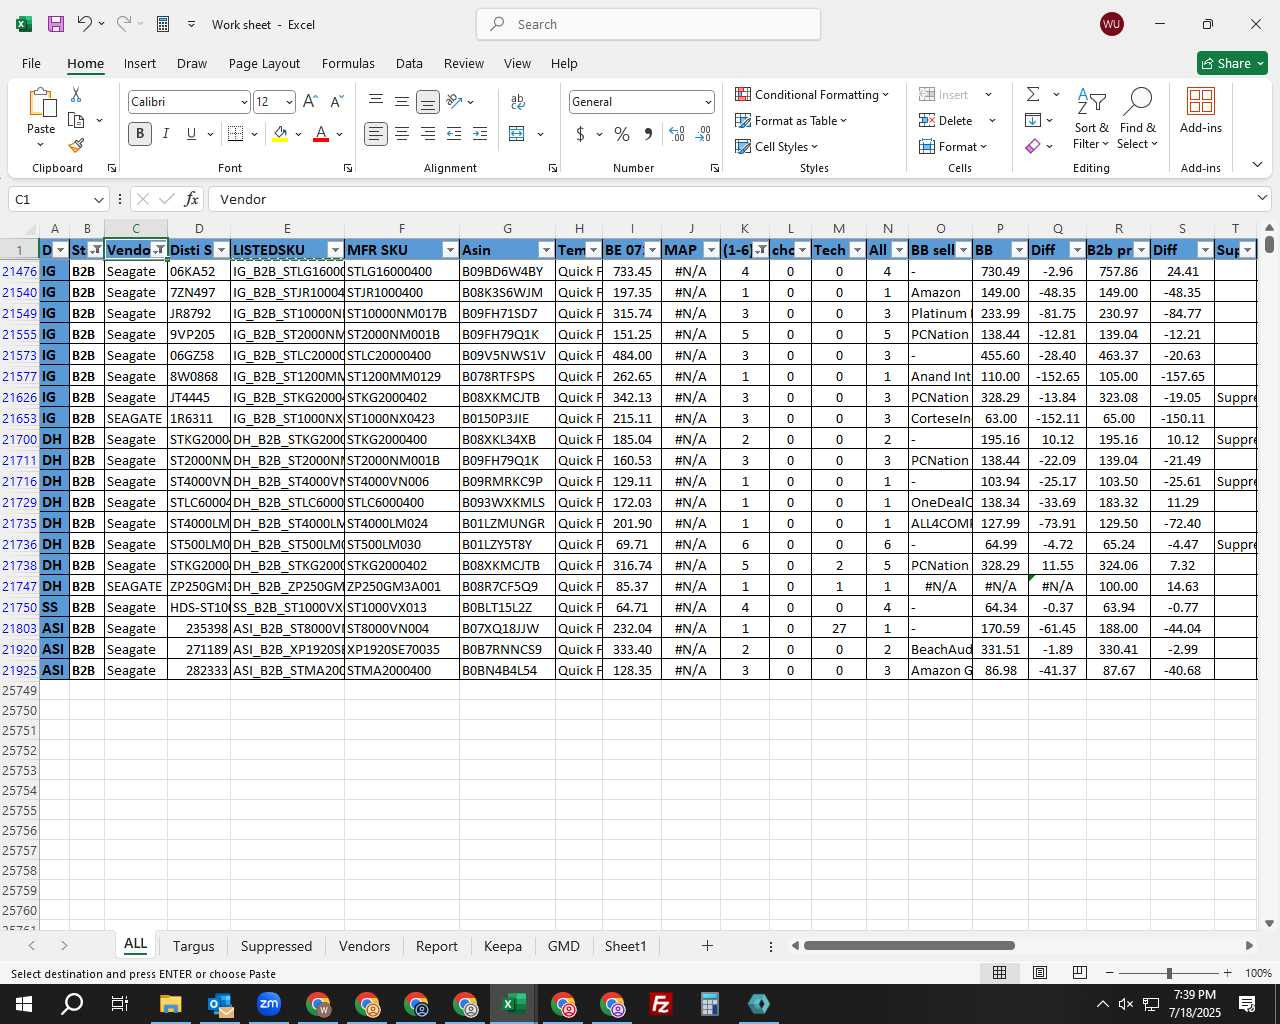Click the Search box in title bar
The height and width of the screenshot is (1024, 1280).
[648, 24]
